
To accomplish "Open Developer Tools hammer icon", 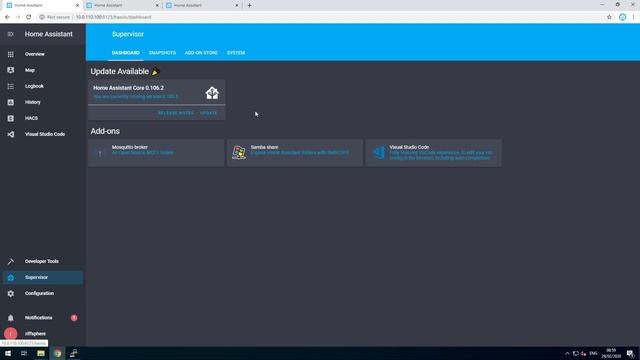I will click(11, 261).
